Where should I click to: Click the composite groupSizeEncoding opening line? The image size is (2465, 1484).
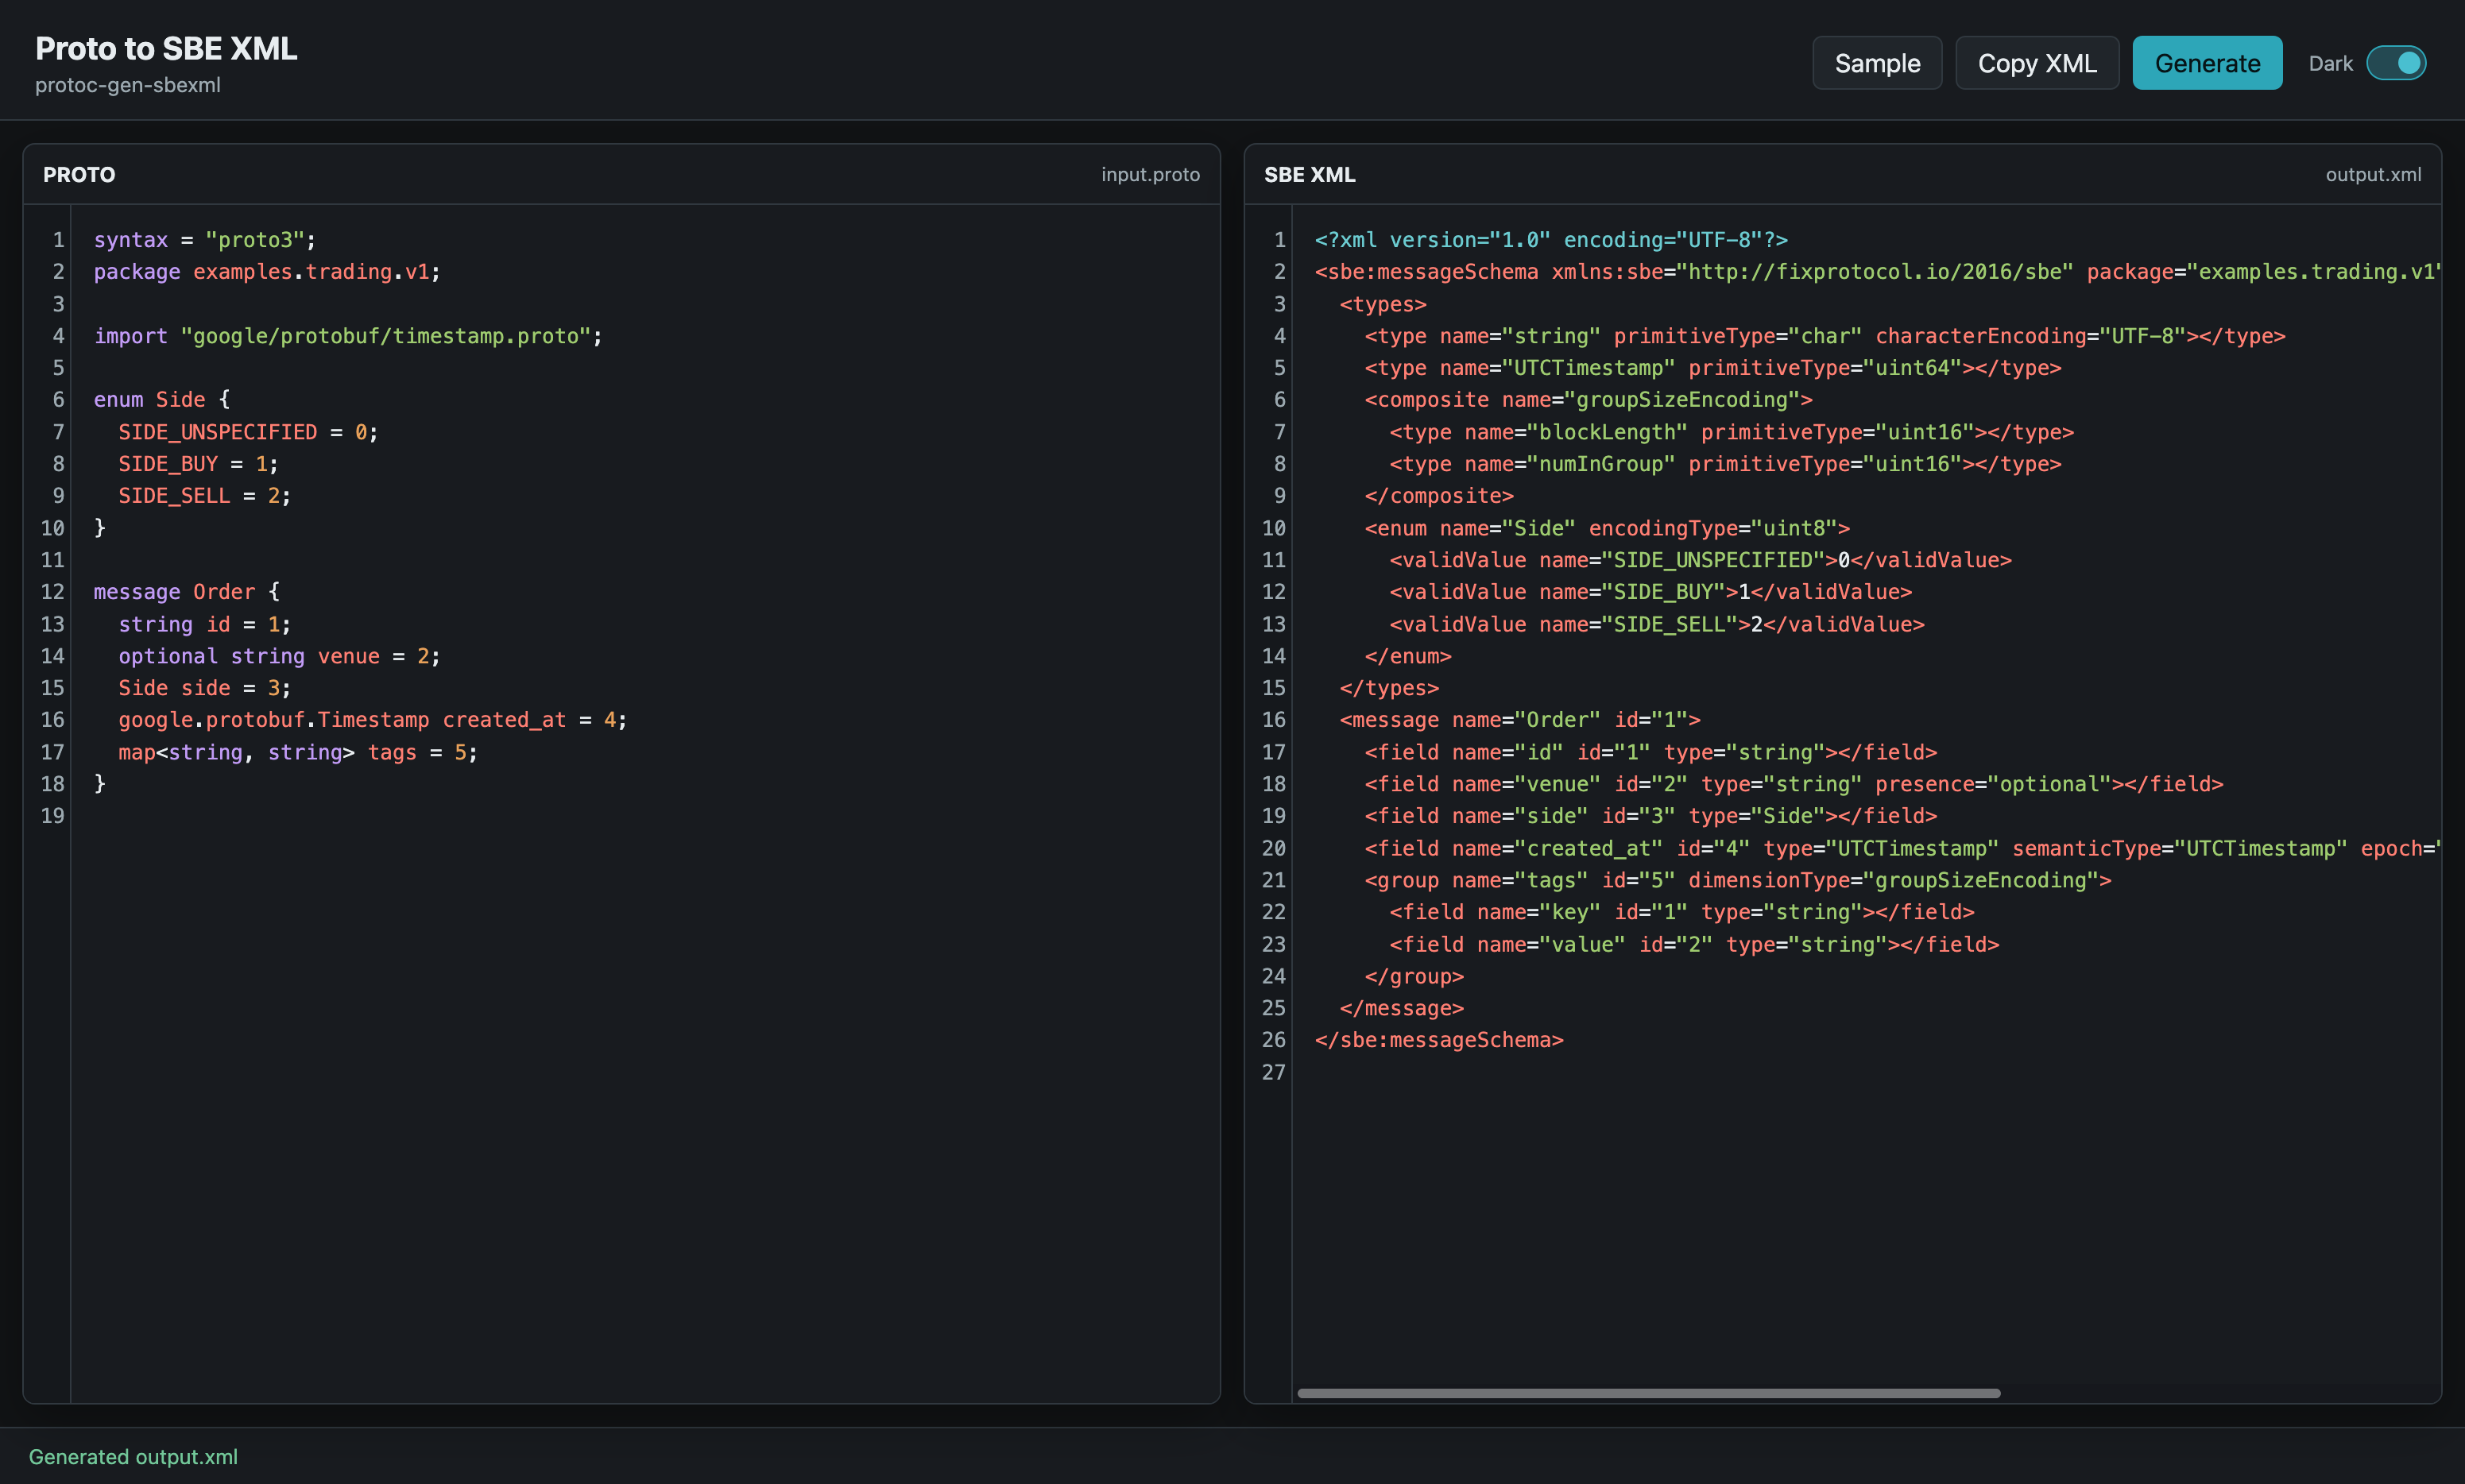1588,400
